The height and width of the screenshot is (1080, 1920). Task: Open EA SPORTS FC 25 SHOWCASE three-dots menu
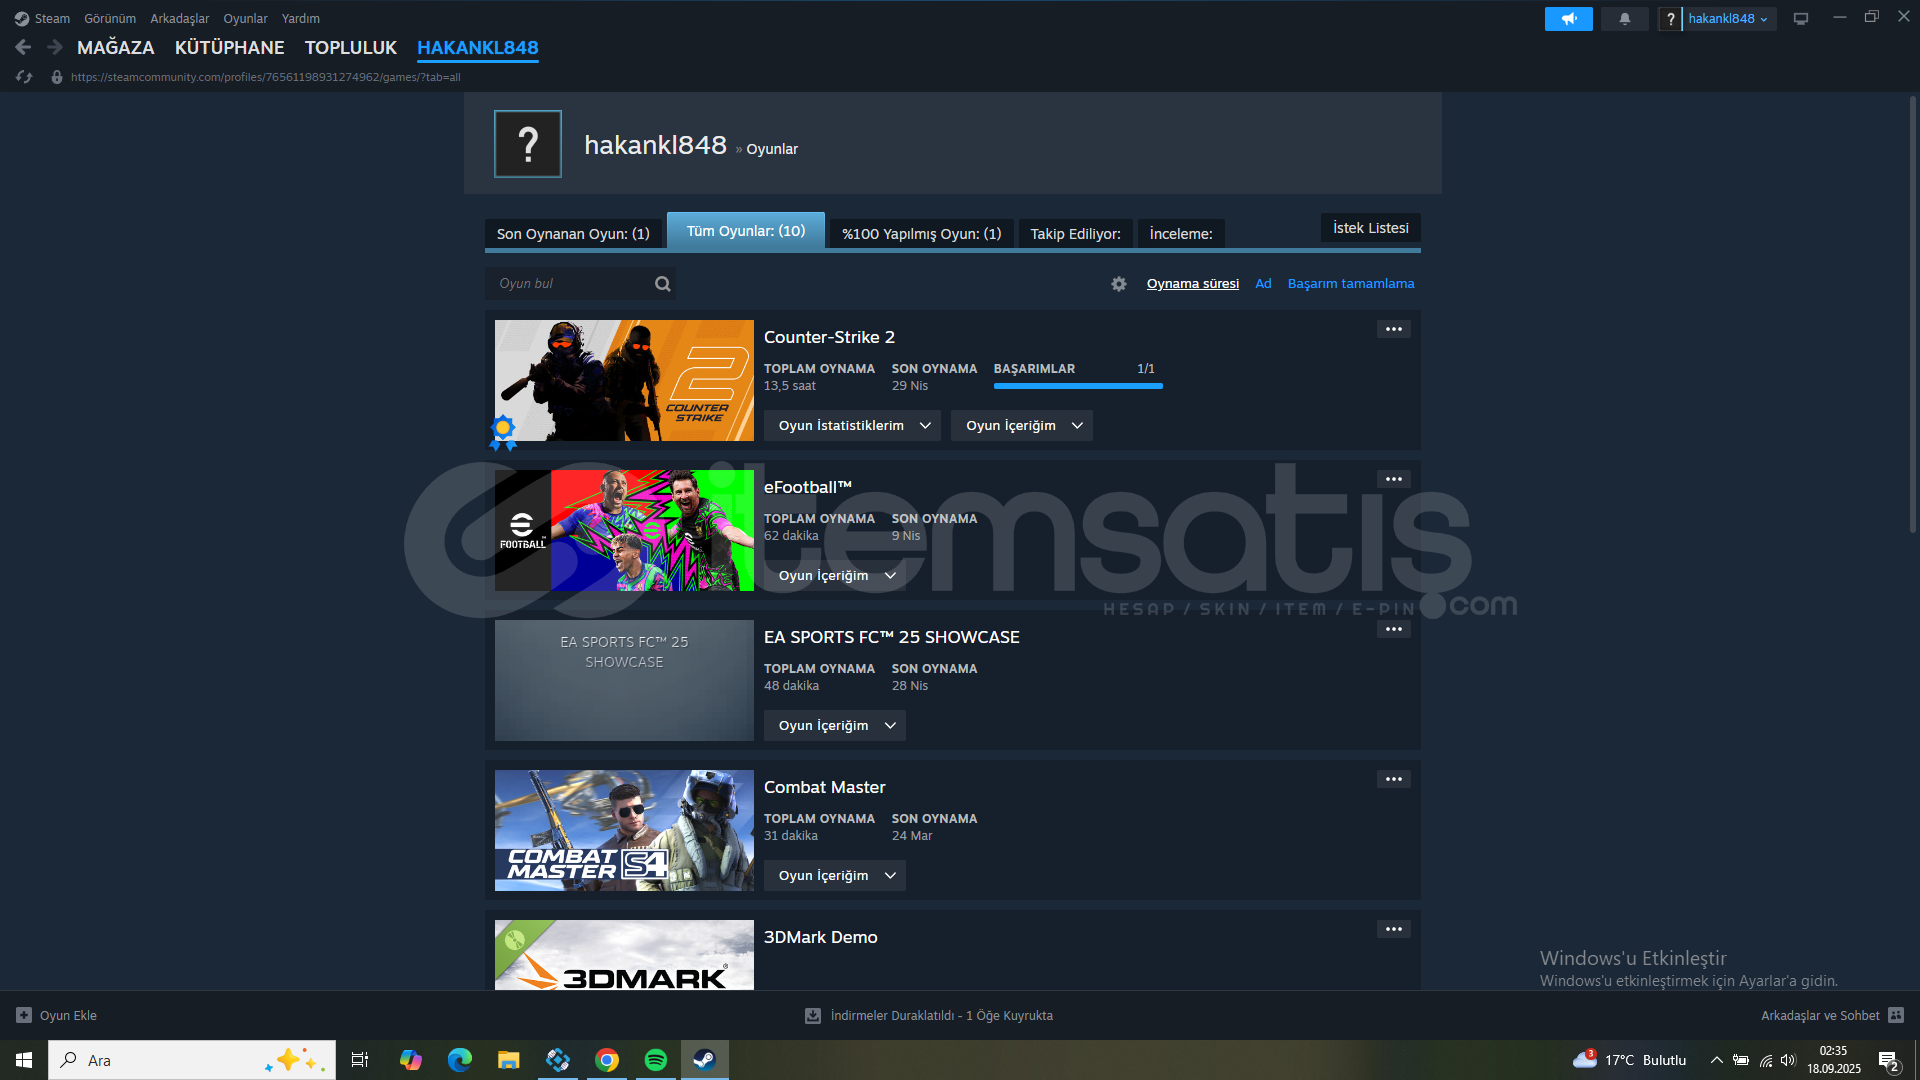(x=1394, y=629)
